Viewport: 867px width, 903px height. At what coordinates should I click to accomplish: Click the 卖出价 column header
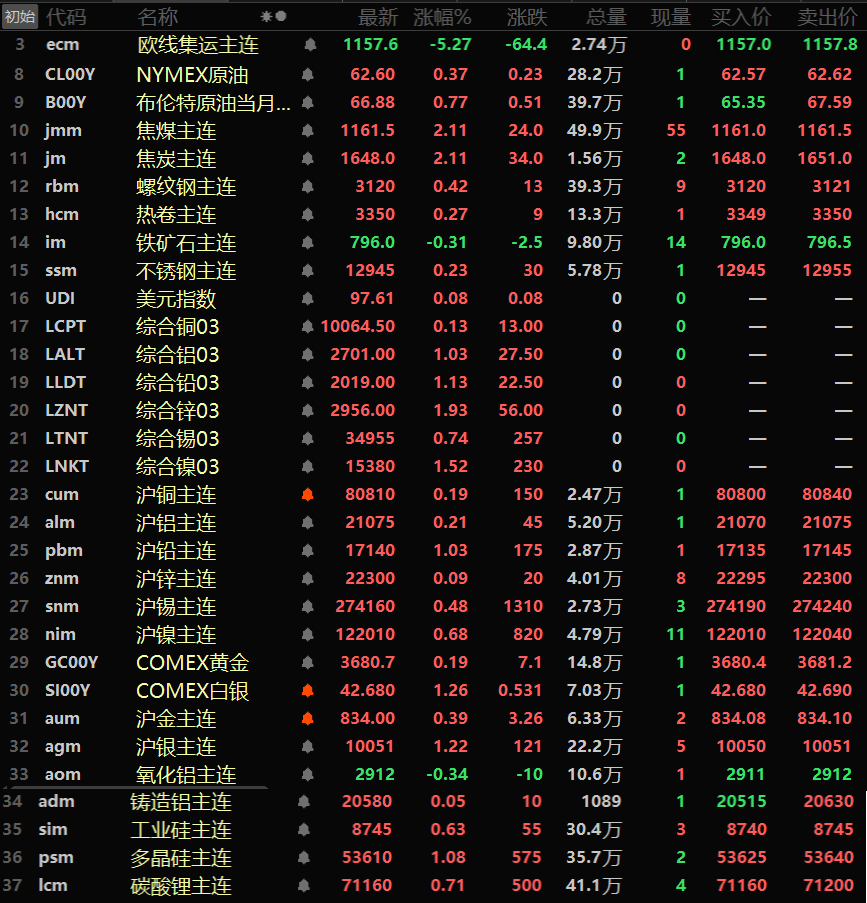point(826,17)
